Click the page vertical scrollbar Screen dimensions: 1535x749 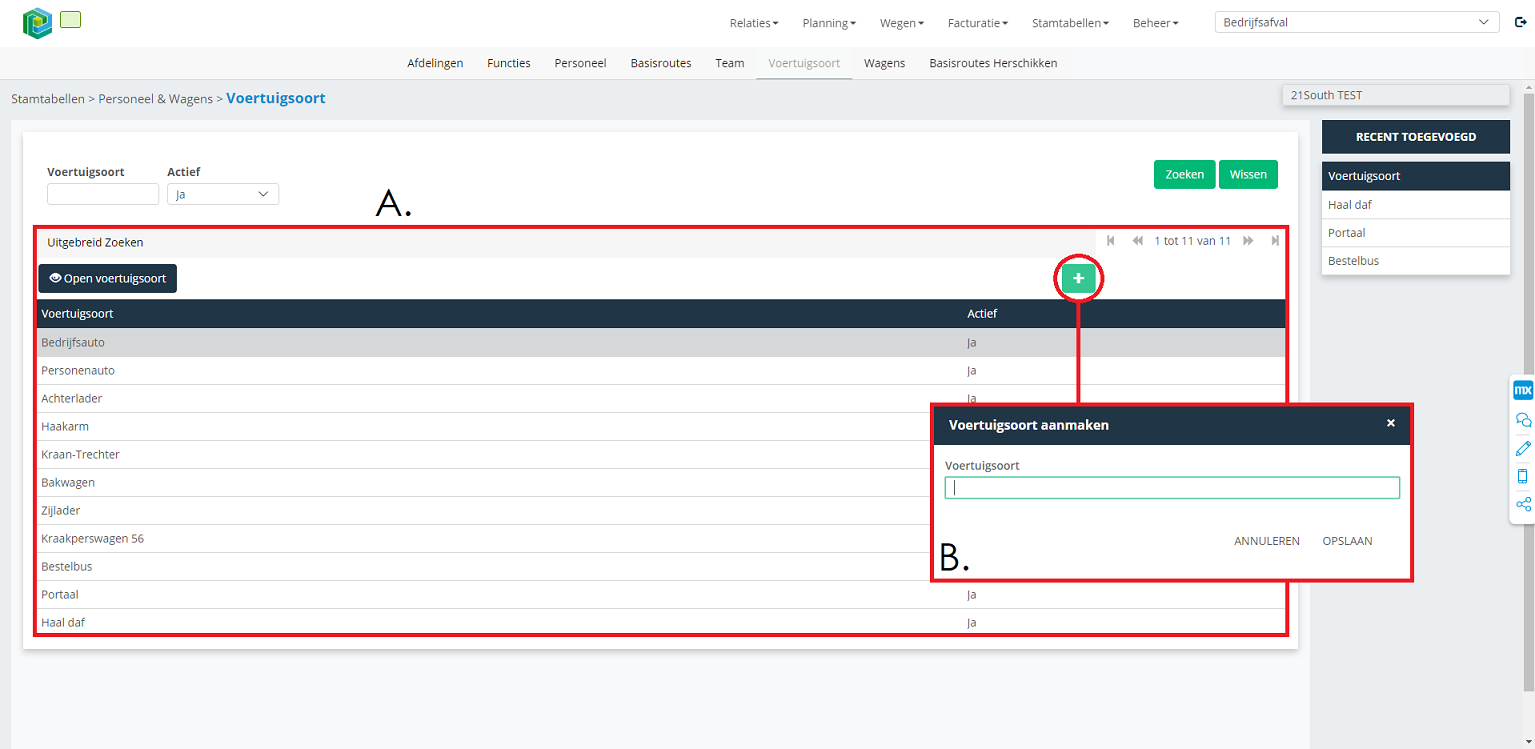click(1528, 390)
